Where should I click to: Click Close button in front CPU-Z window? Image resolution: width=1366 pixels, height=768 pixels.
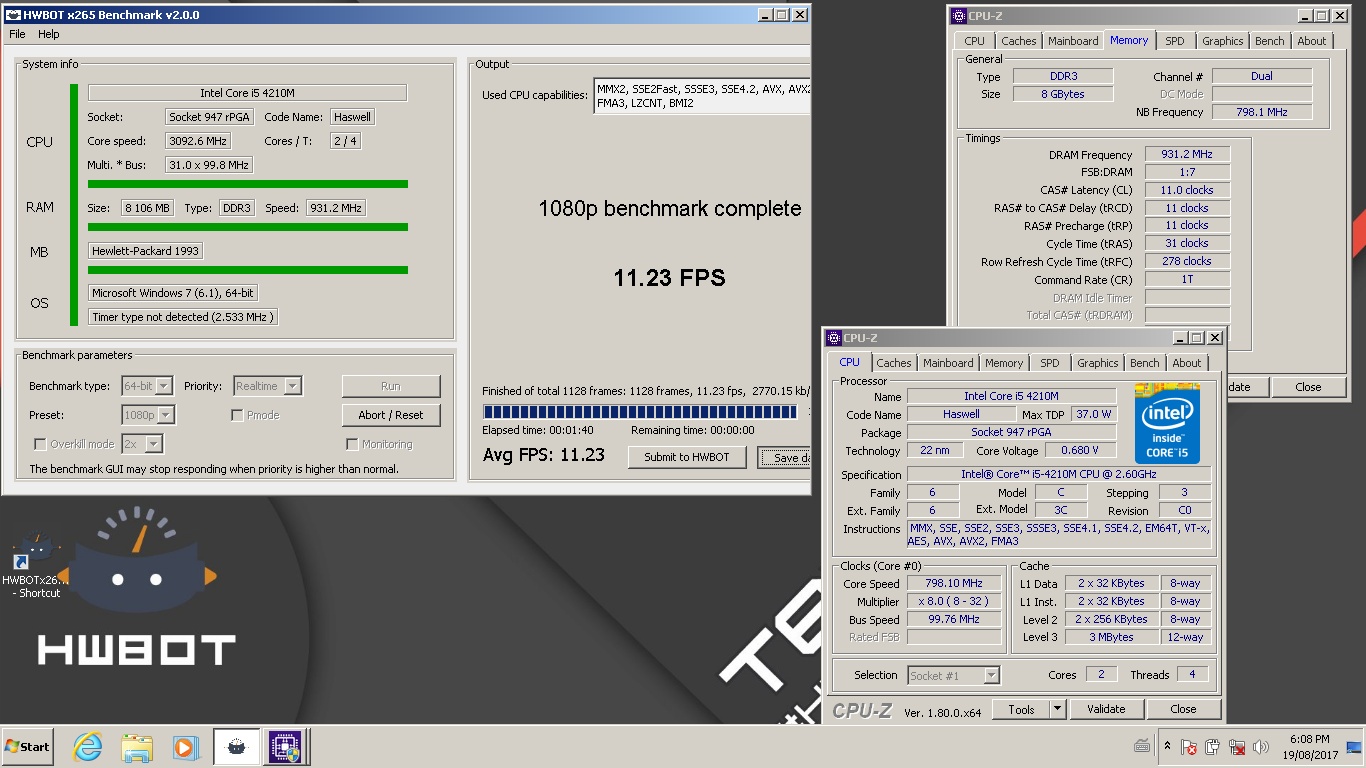pos(1183,709)
